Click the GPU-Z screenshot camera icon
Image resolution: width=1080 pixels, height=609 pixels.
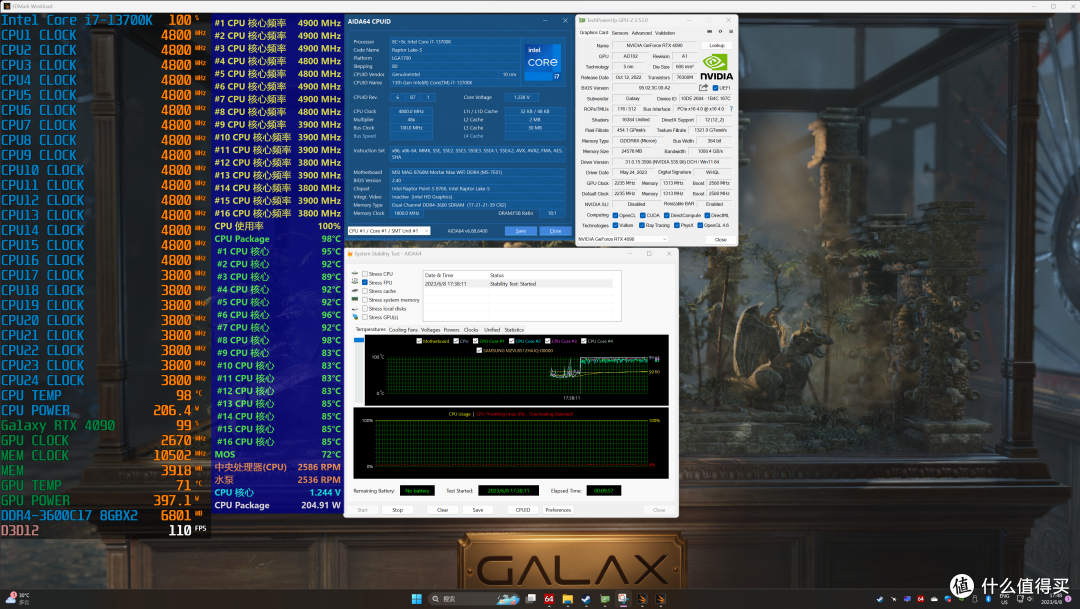coord(709,32)
